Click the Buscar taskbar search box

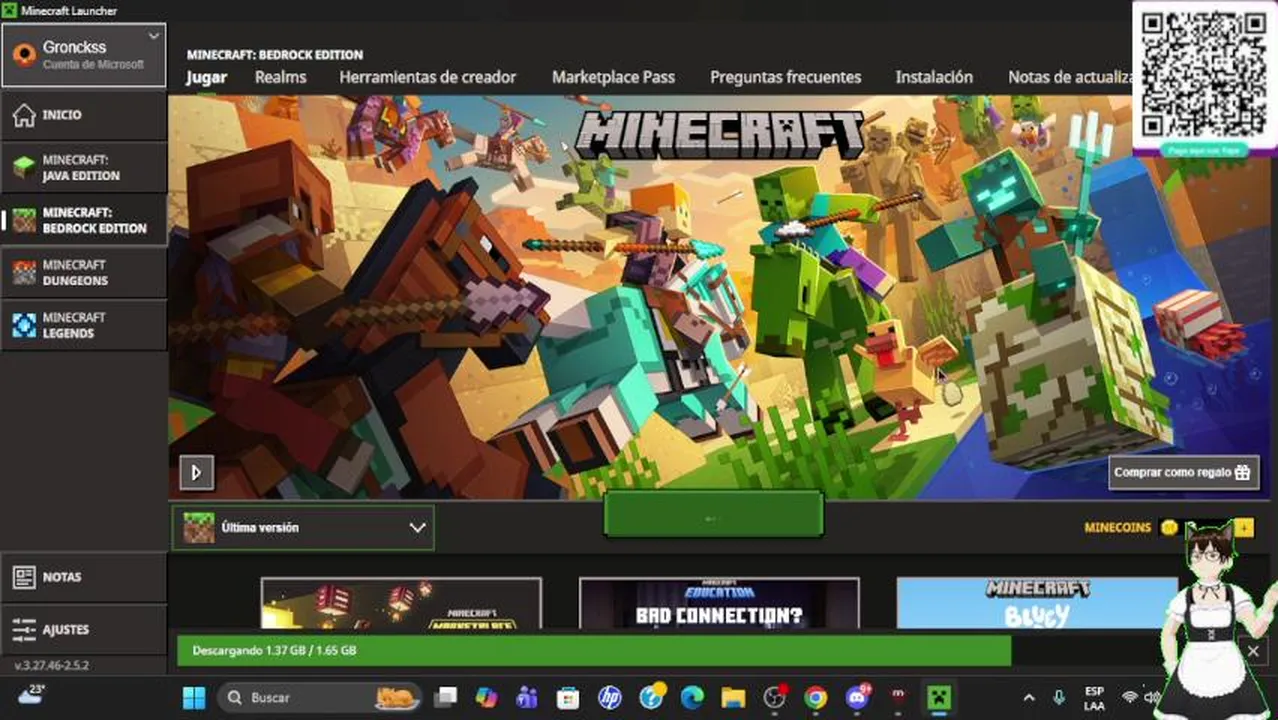(319, 697)
